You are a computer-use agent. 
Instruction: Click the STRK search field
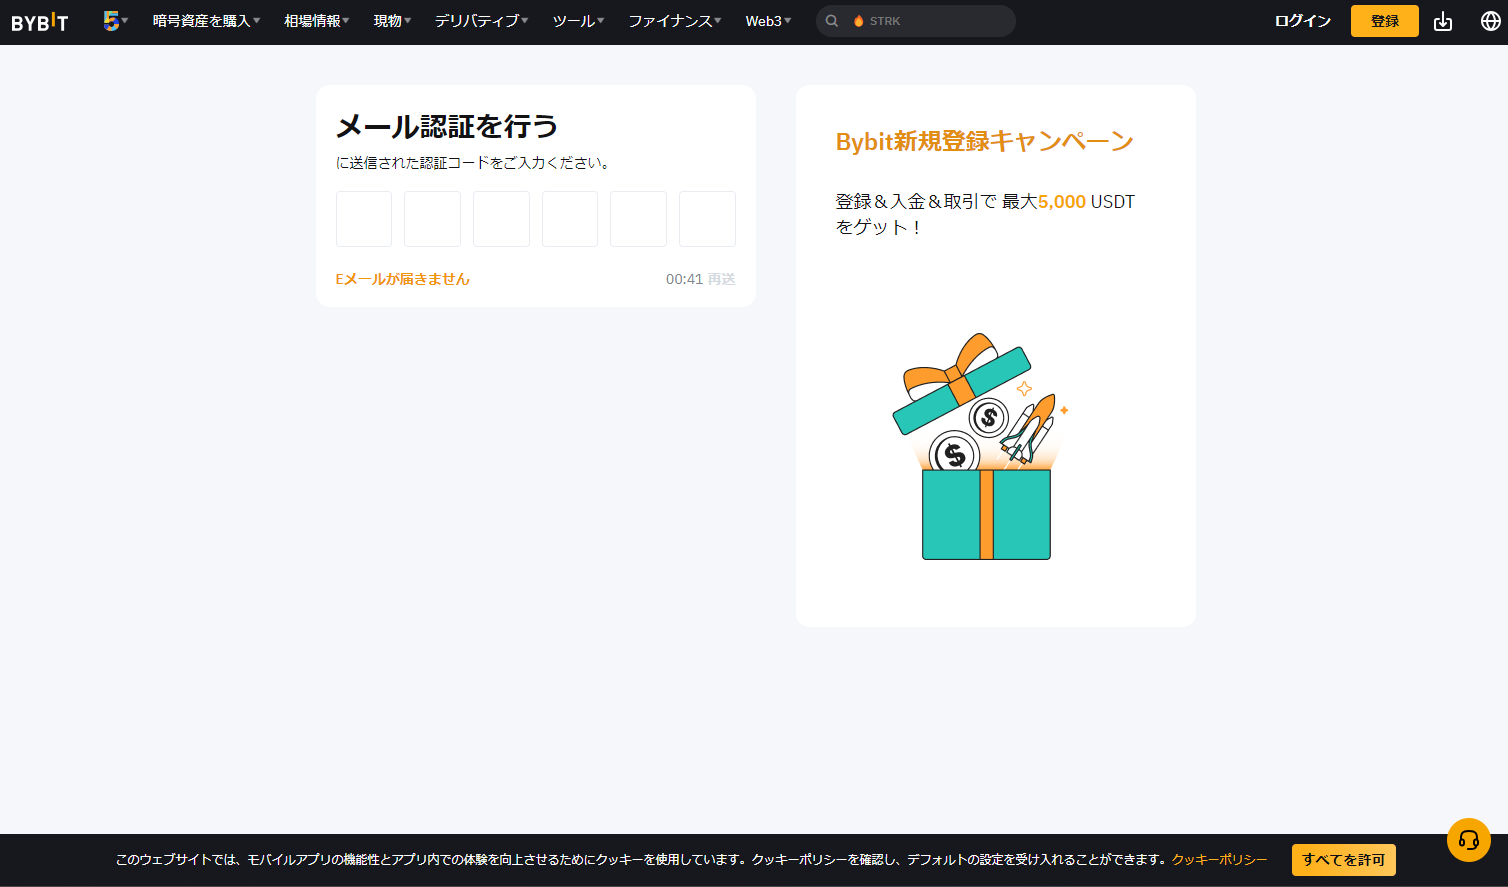click(x=915, y=21)
